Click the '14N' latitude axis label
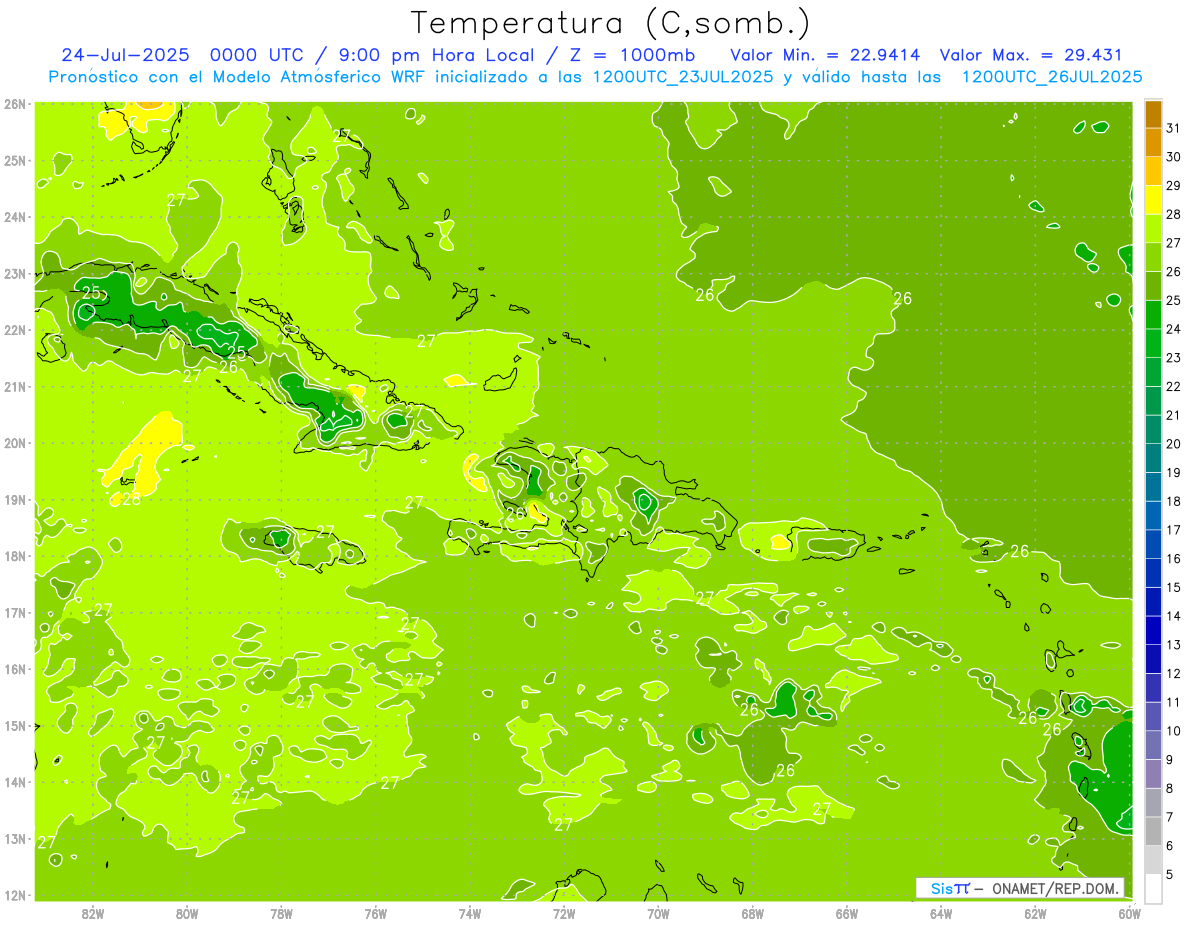 click(14, 782)
